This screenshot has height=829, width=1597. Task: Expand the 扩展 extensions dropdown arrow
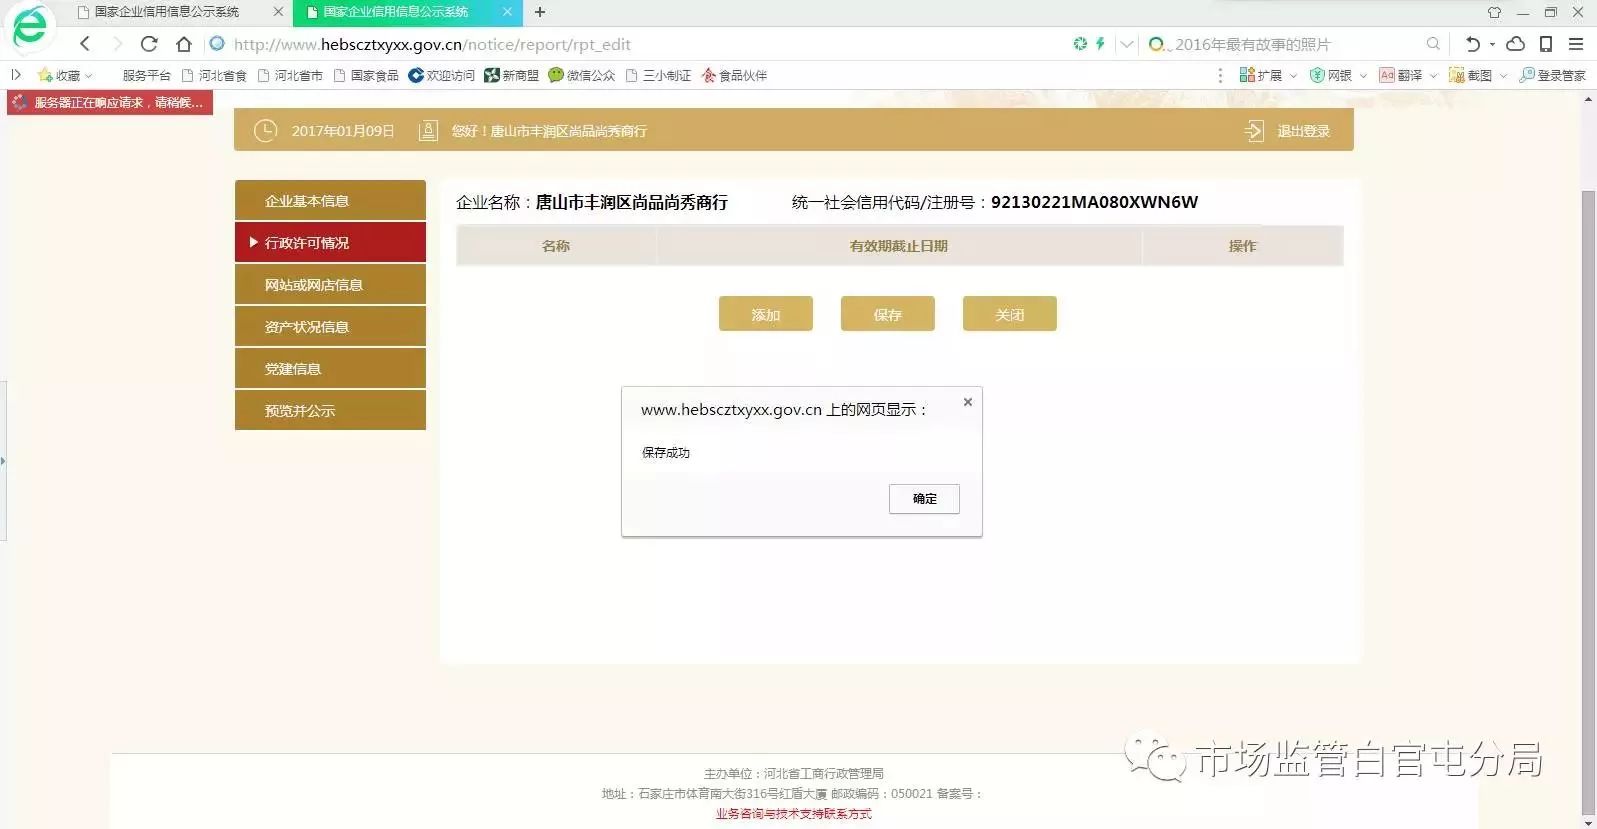(x=1293, y=76)
